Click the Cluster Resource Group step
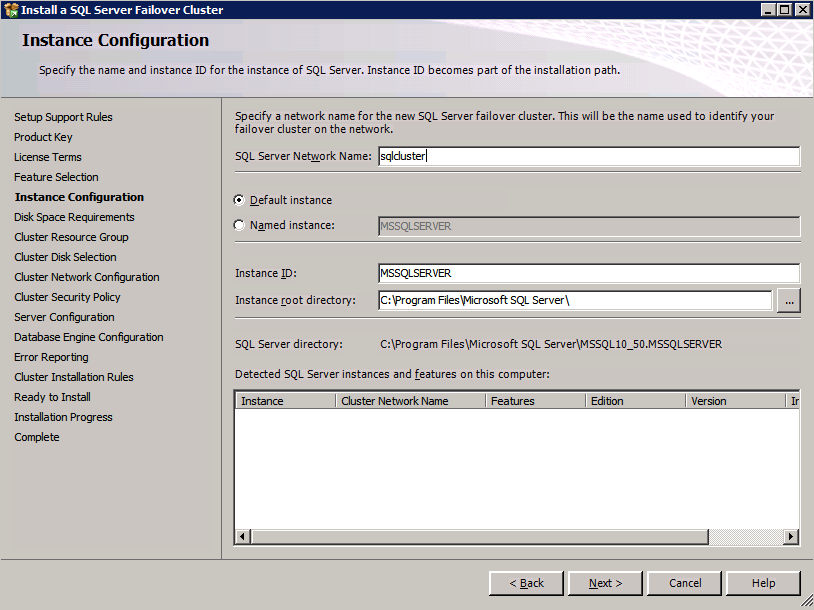 [71, 237]
